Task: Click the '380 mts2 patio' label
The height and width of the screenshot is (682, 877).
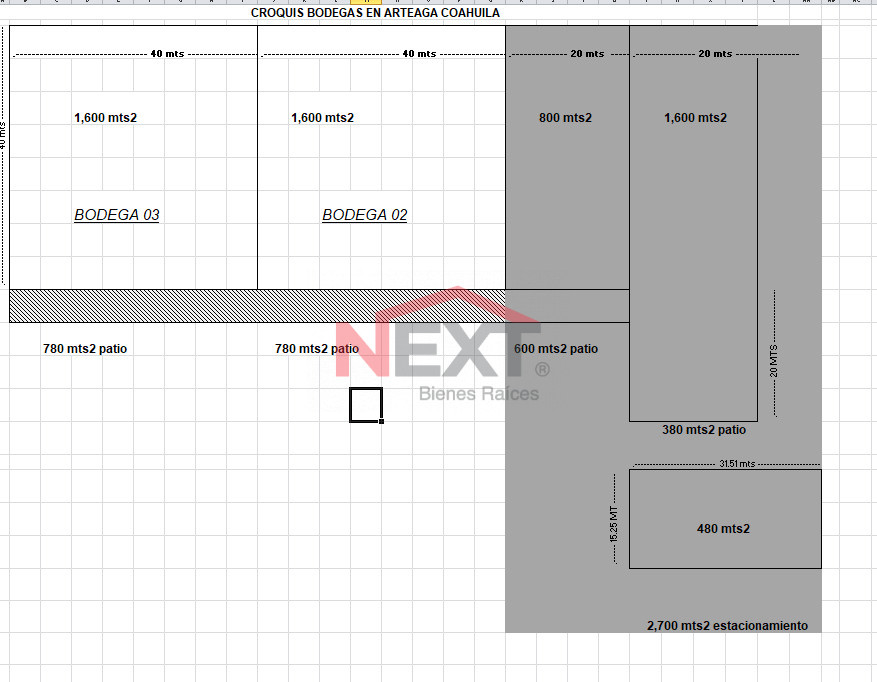Action: [704, 430]
